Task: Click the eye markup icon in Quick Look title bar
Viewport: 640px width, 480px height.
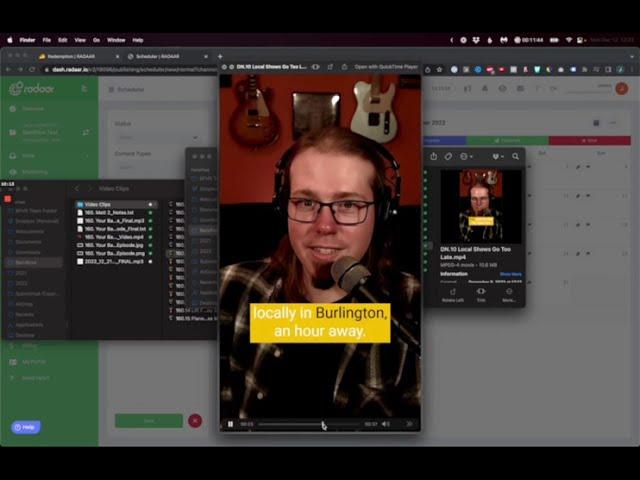Action: click(316, 67)
